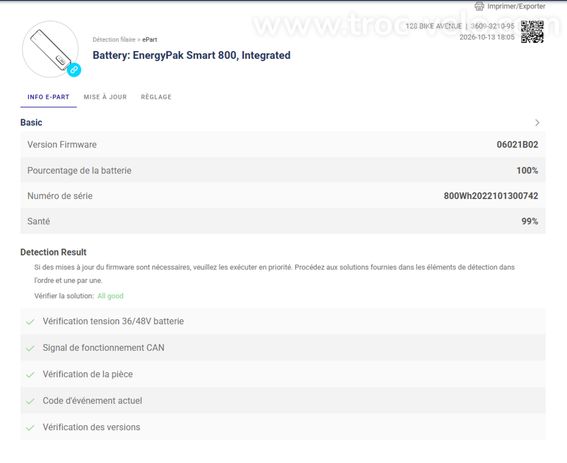Click the All good status text
This screenshot has width=567, height=463.
tap(110, 296)
